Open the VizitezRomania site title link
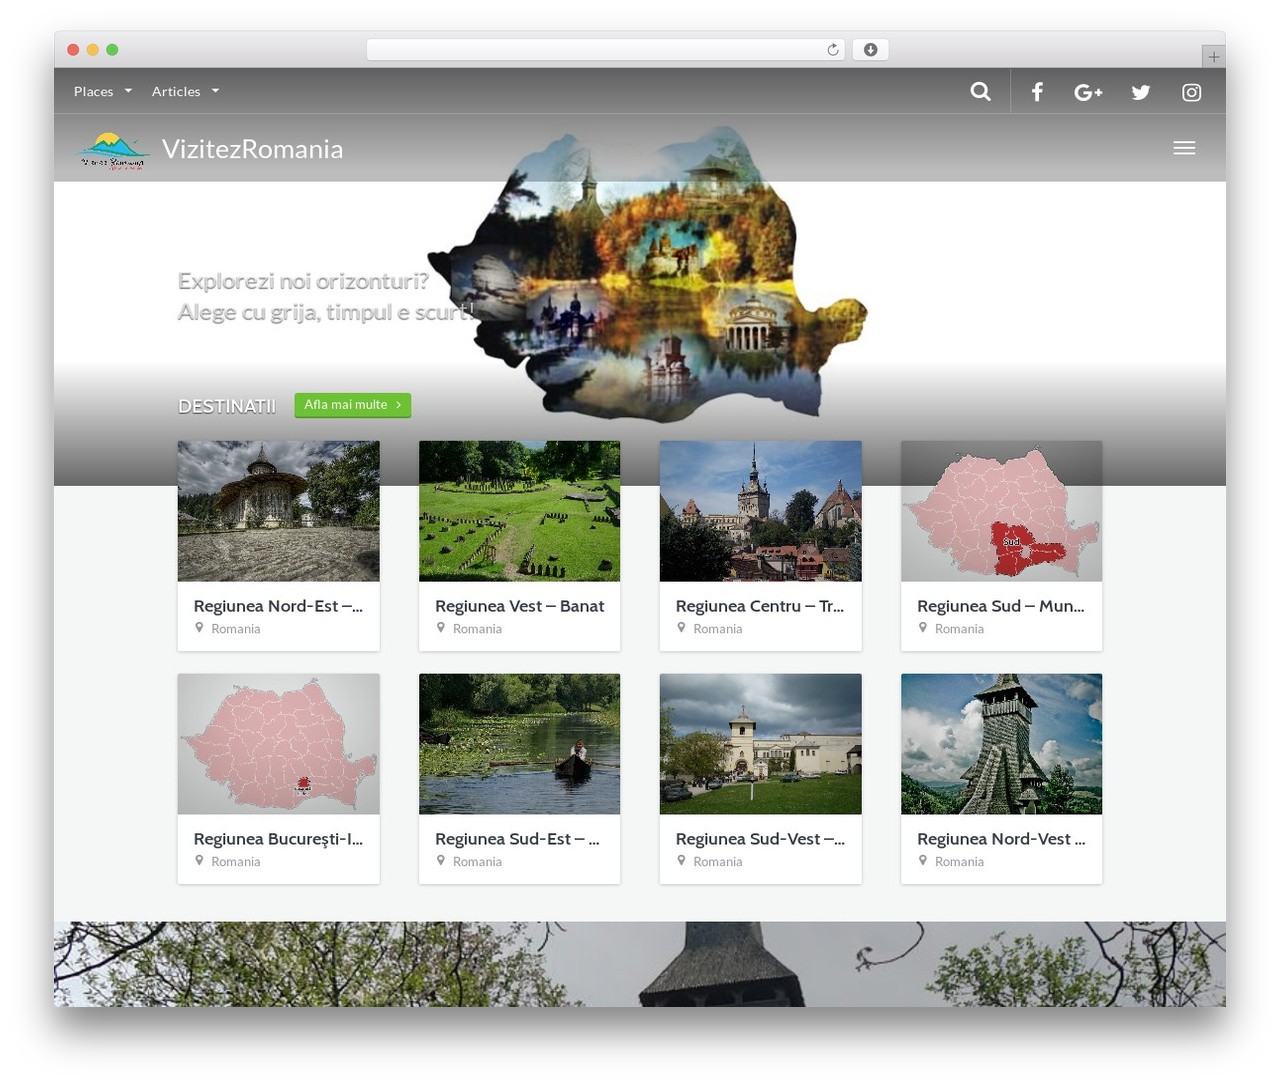1280x1084 pixels. 252,149
